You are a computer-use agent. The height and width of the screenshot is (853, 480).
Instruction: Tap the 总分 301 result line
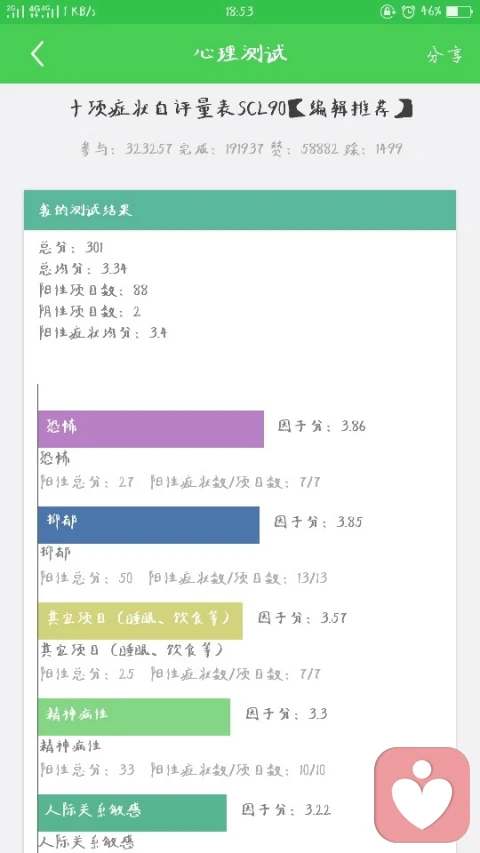coord(71,248)
